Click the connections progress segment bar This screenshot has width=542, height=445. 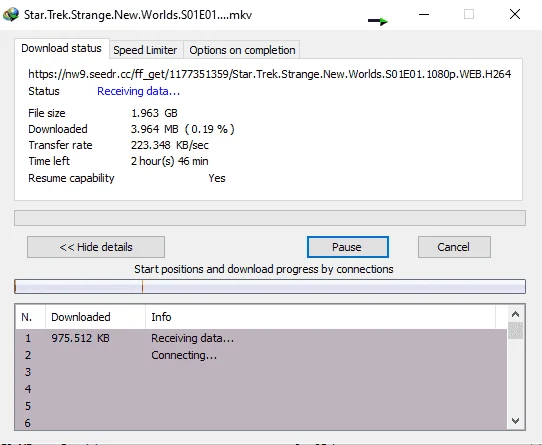point(270,286)
